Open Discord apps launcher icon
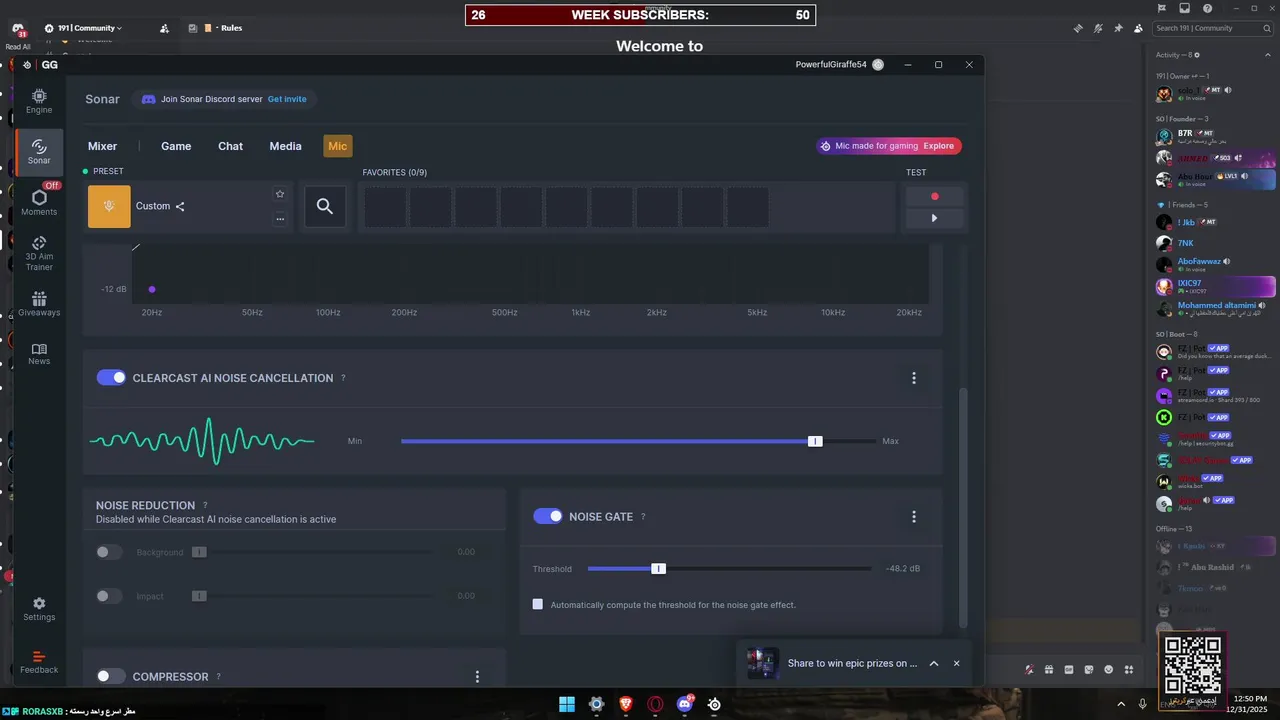 click(x=1129, y=669)
